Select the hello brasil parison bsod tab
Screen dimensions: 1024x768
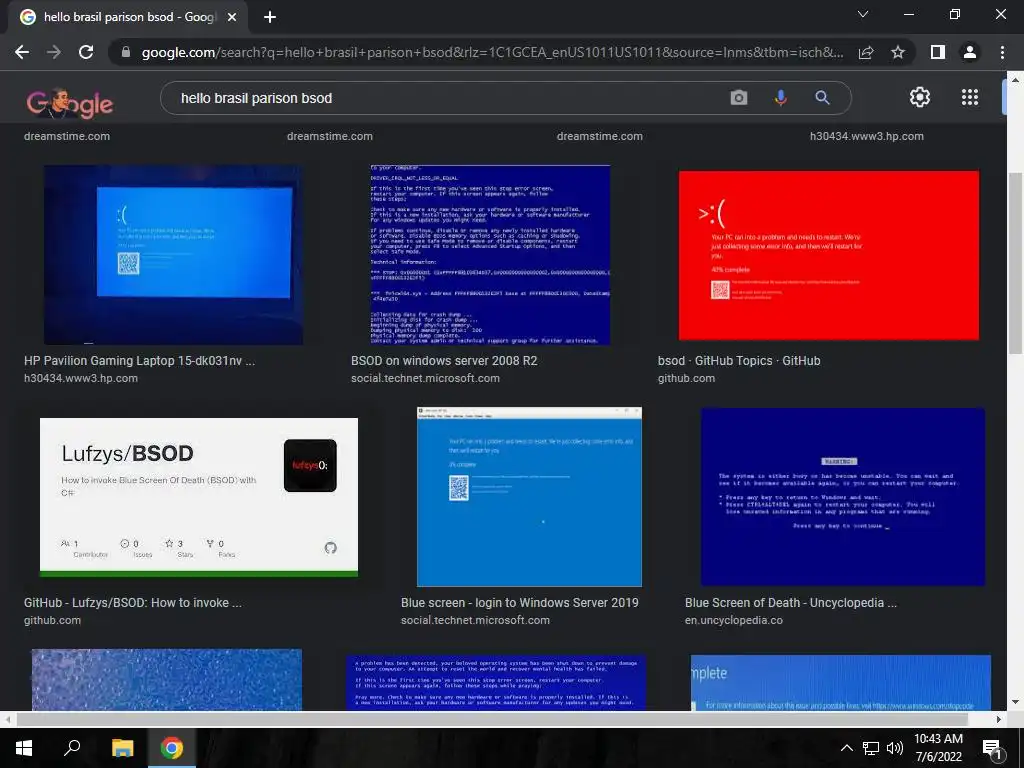(x=128, y=18)
